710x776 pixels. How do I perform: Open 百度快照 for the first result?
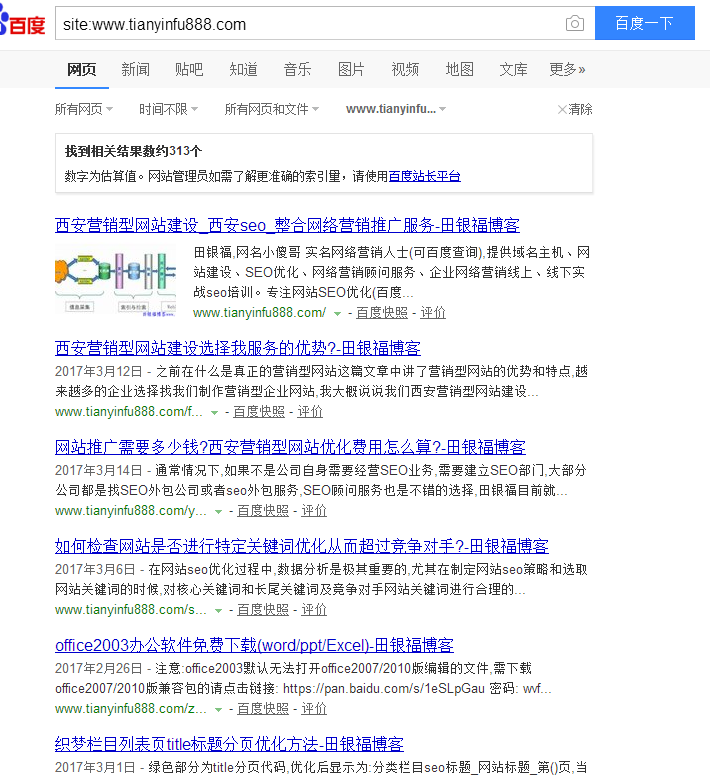click(x=382, y=313)
